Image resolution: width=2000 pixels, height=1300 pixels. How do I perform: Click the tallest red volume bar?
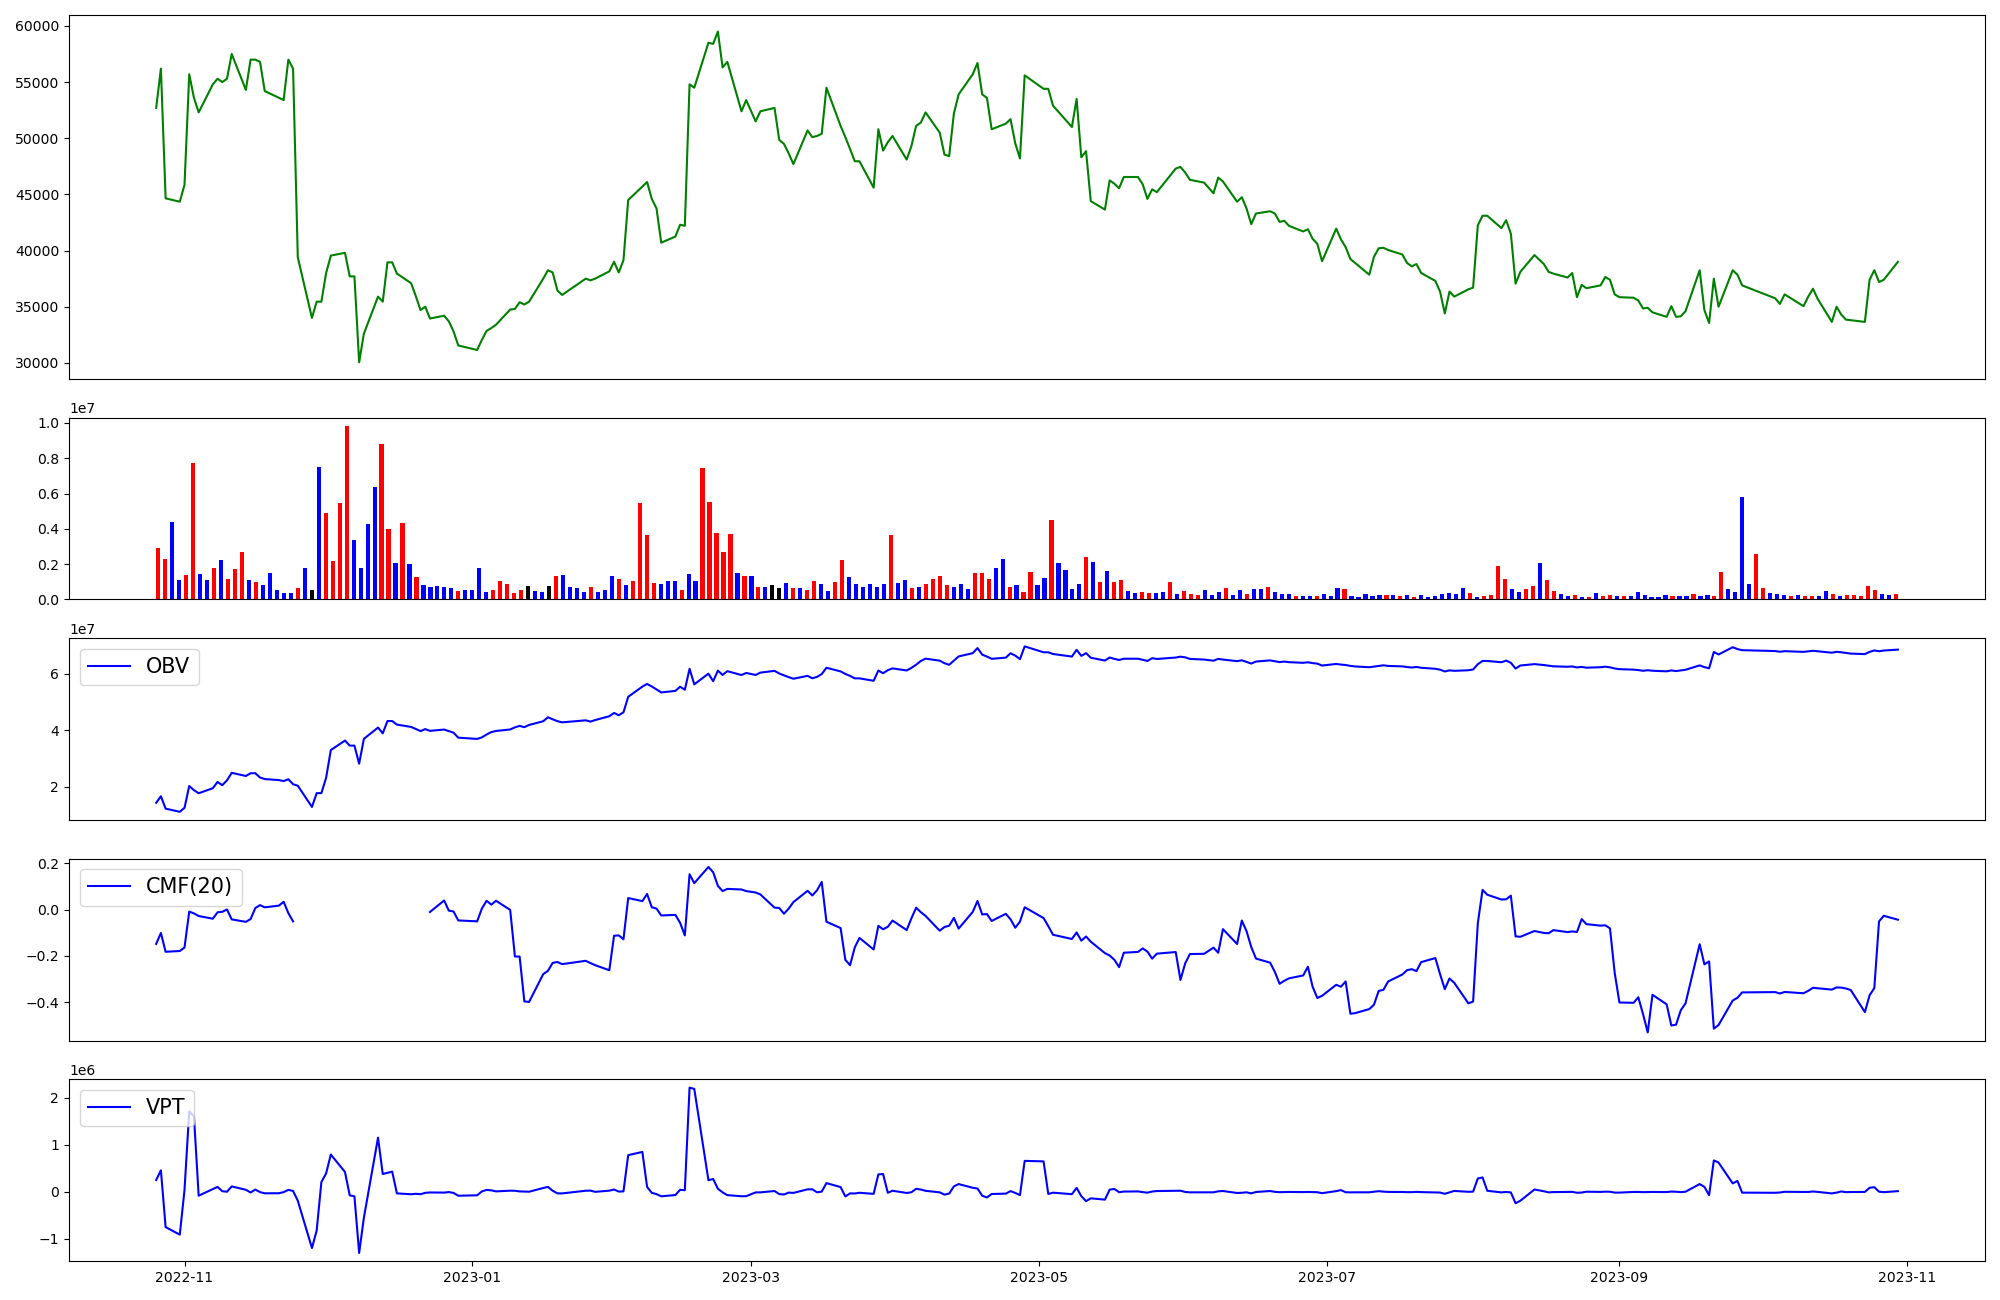coord(347,512)
